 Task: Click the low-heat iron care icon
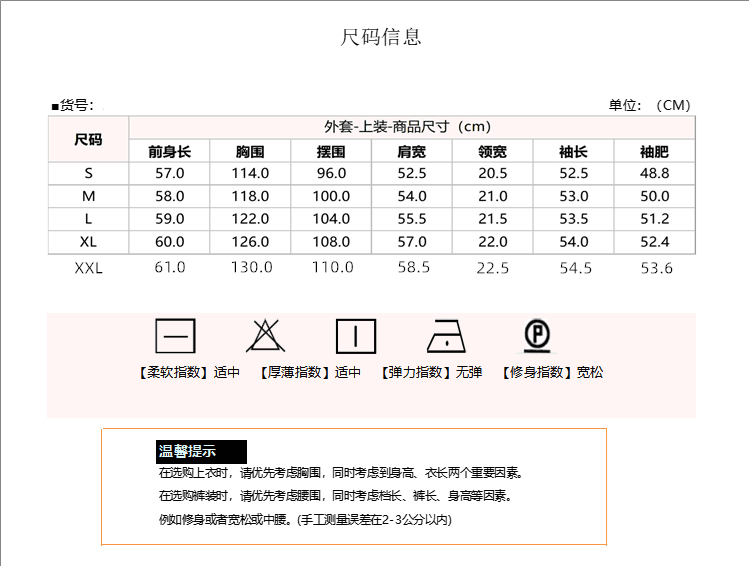pos(446,336)
